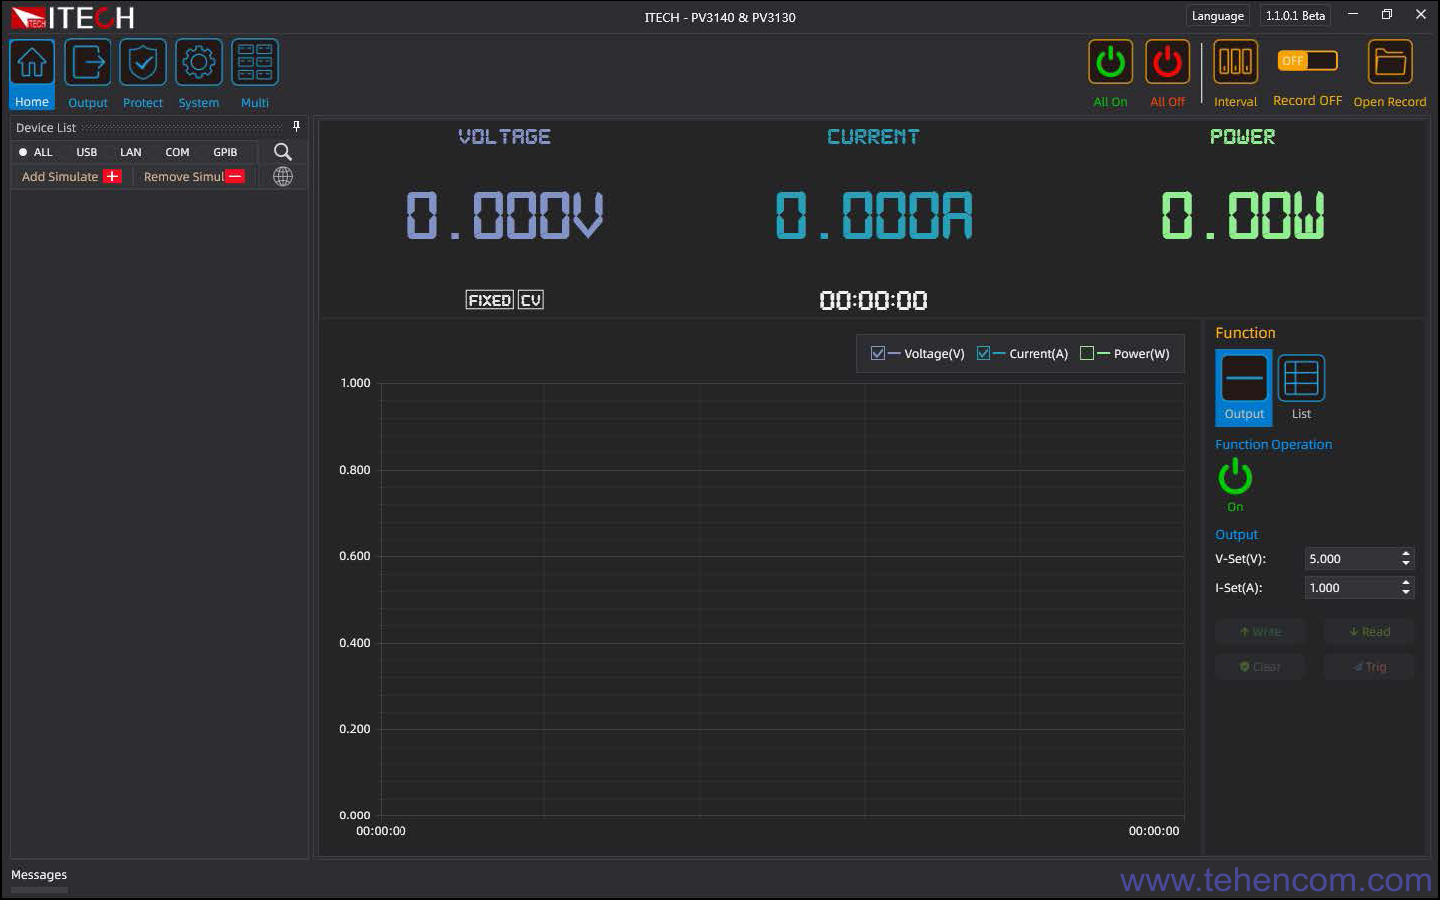Screen dimensions: 1440x900
Task: Uncheck the Voltage(V) trace checkbox
Action: coord(878,353)
